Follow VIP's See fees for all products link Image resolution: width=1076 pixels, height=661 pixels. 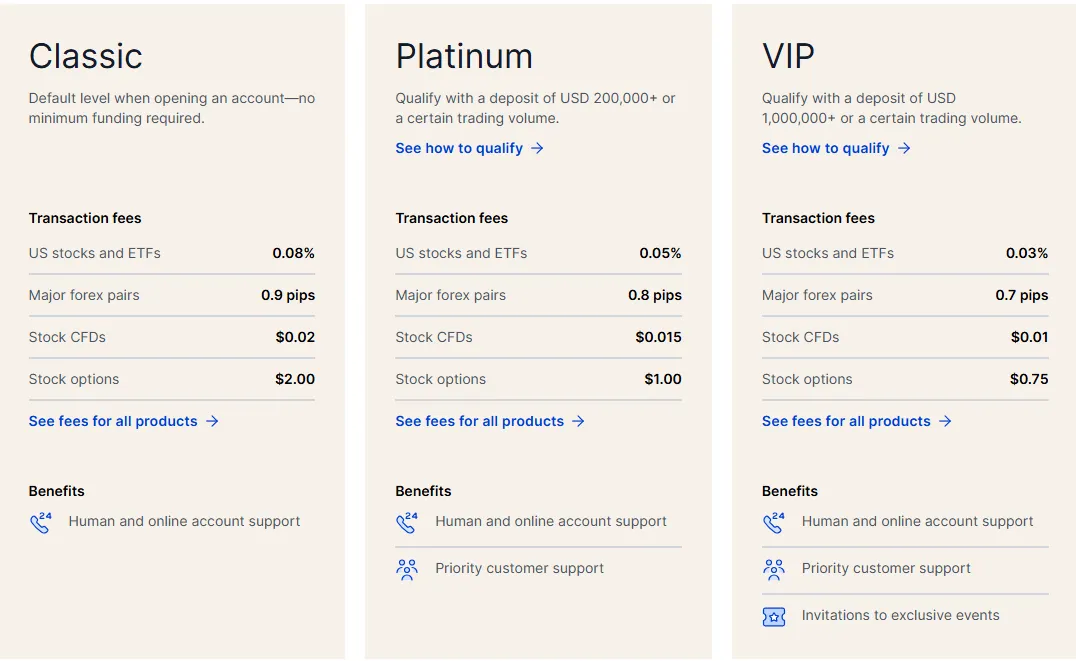pos(846,421)
